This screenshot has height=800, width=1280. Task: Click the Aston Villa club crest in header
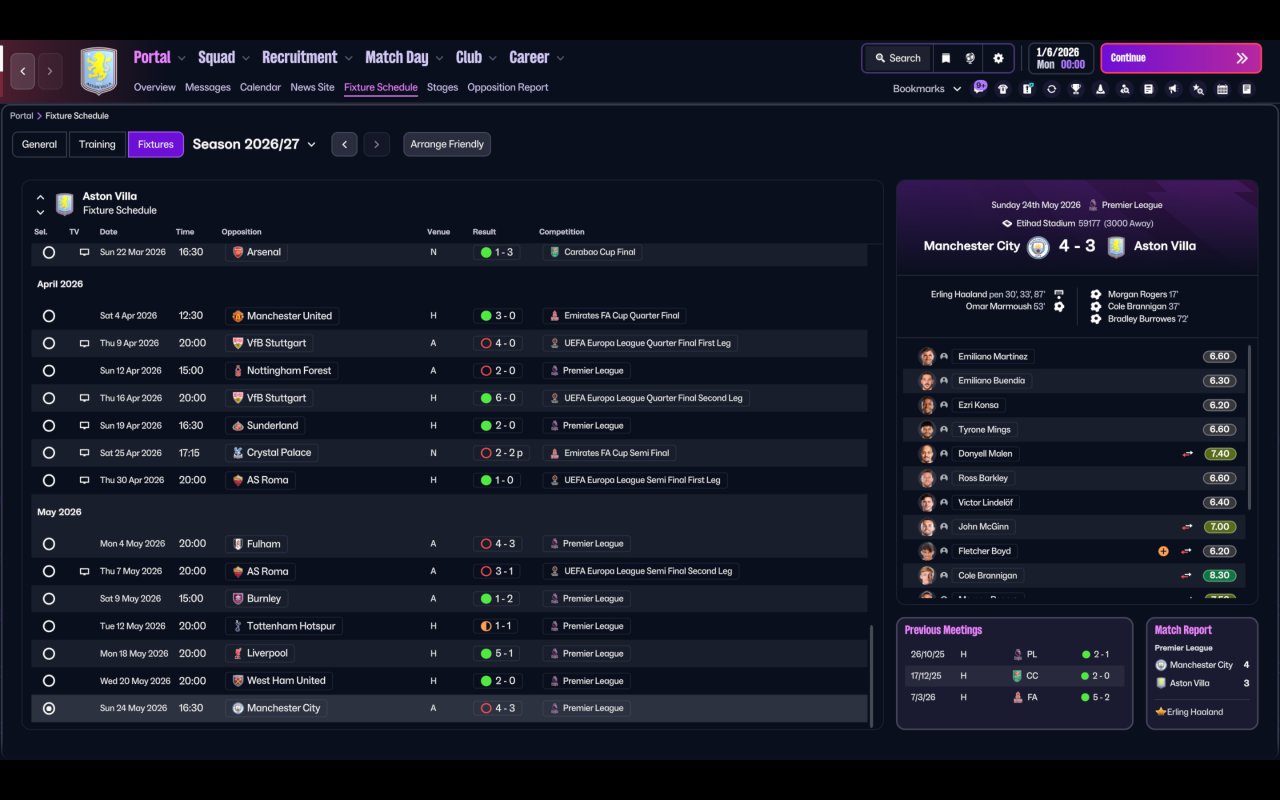[98, 71]
